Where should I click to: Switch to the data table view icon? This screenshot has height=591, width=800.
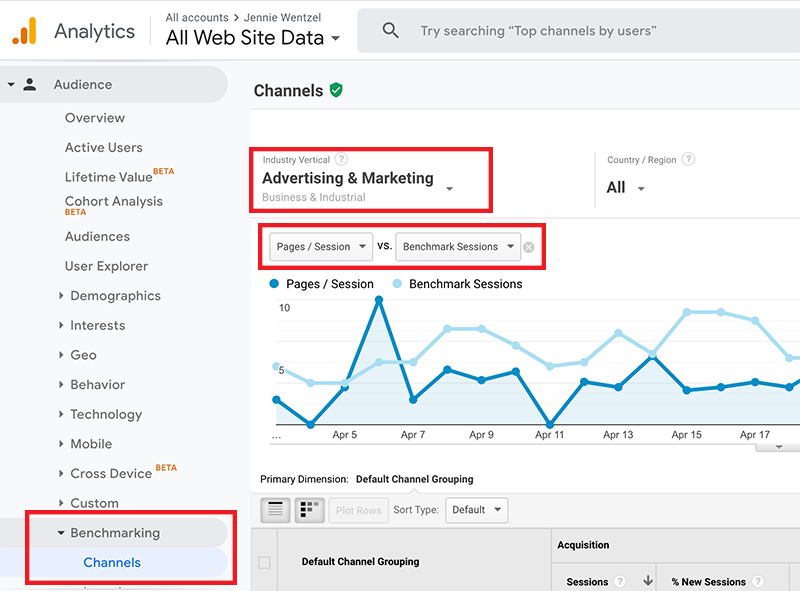(x=276, y=510)
